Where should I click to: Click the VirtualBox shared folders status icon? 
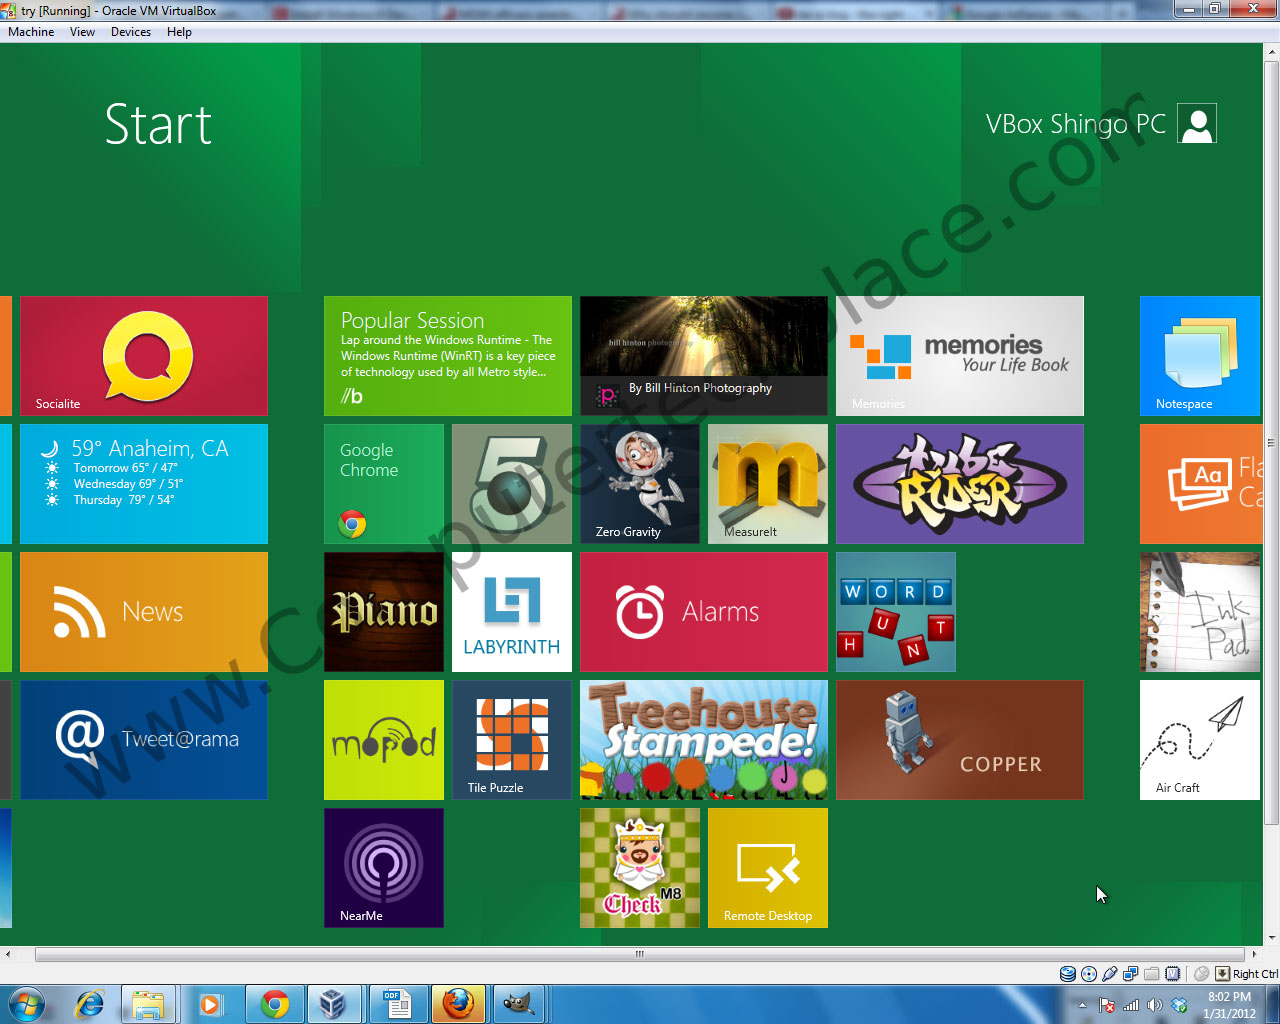pos(1152,974)
